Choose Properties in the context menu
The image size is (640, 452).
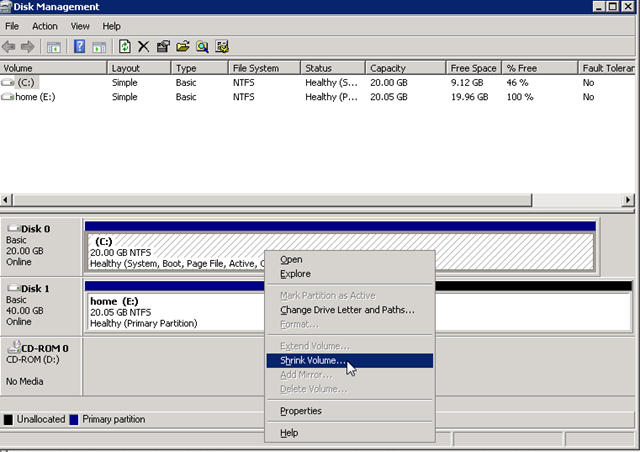[350, 411]
